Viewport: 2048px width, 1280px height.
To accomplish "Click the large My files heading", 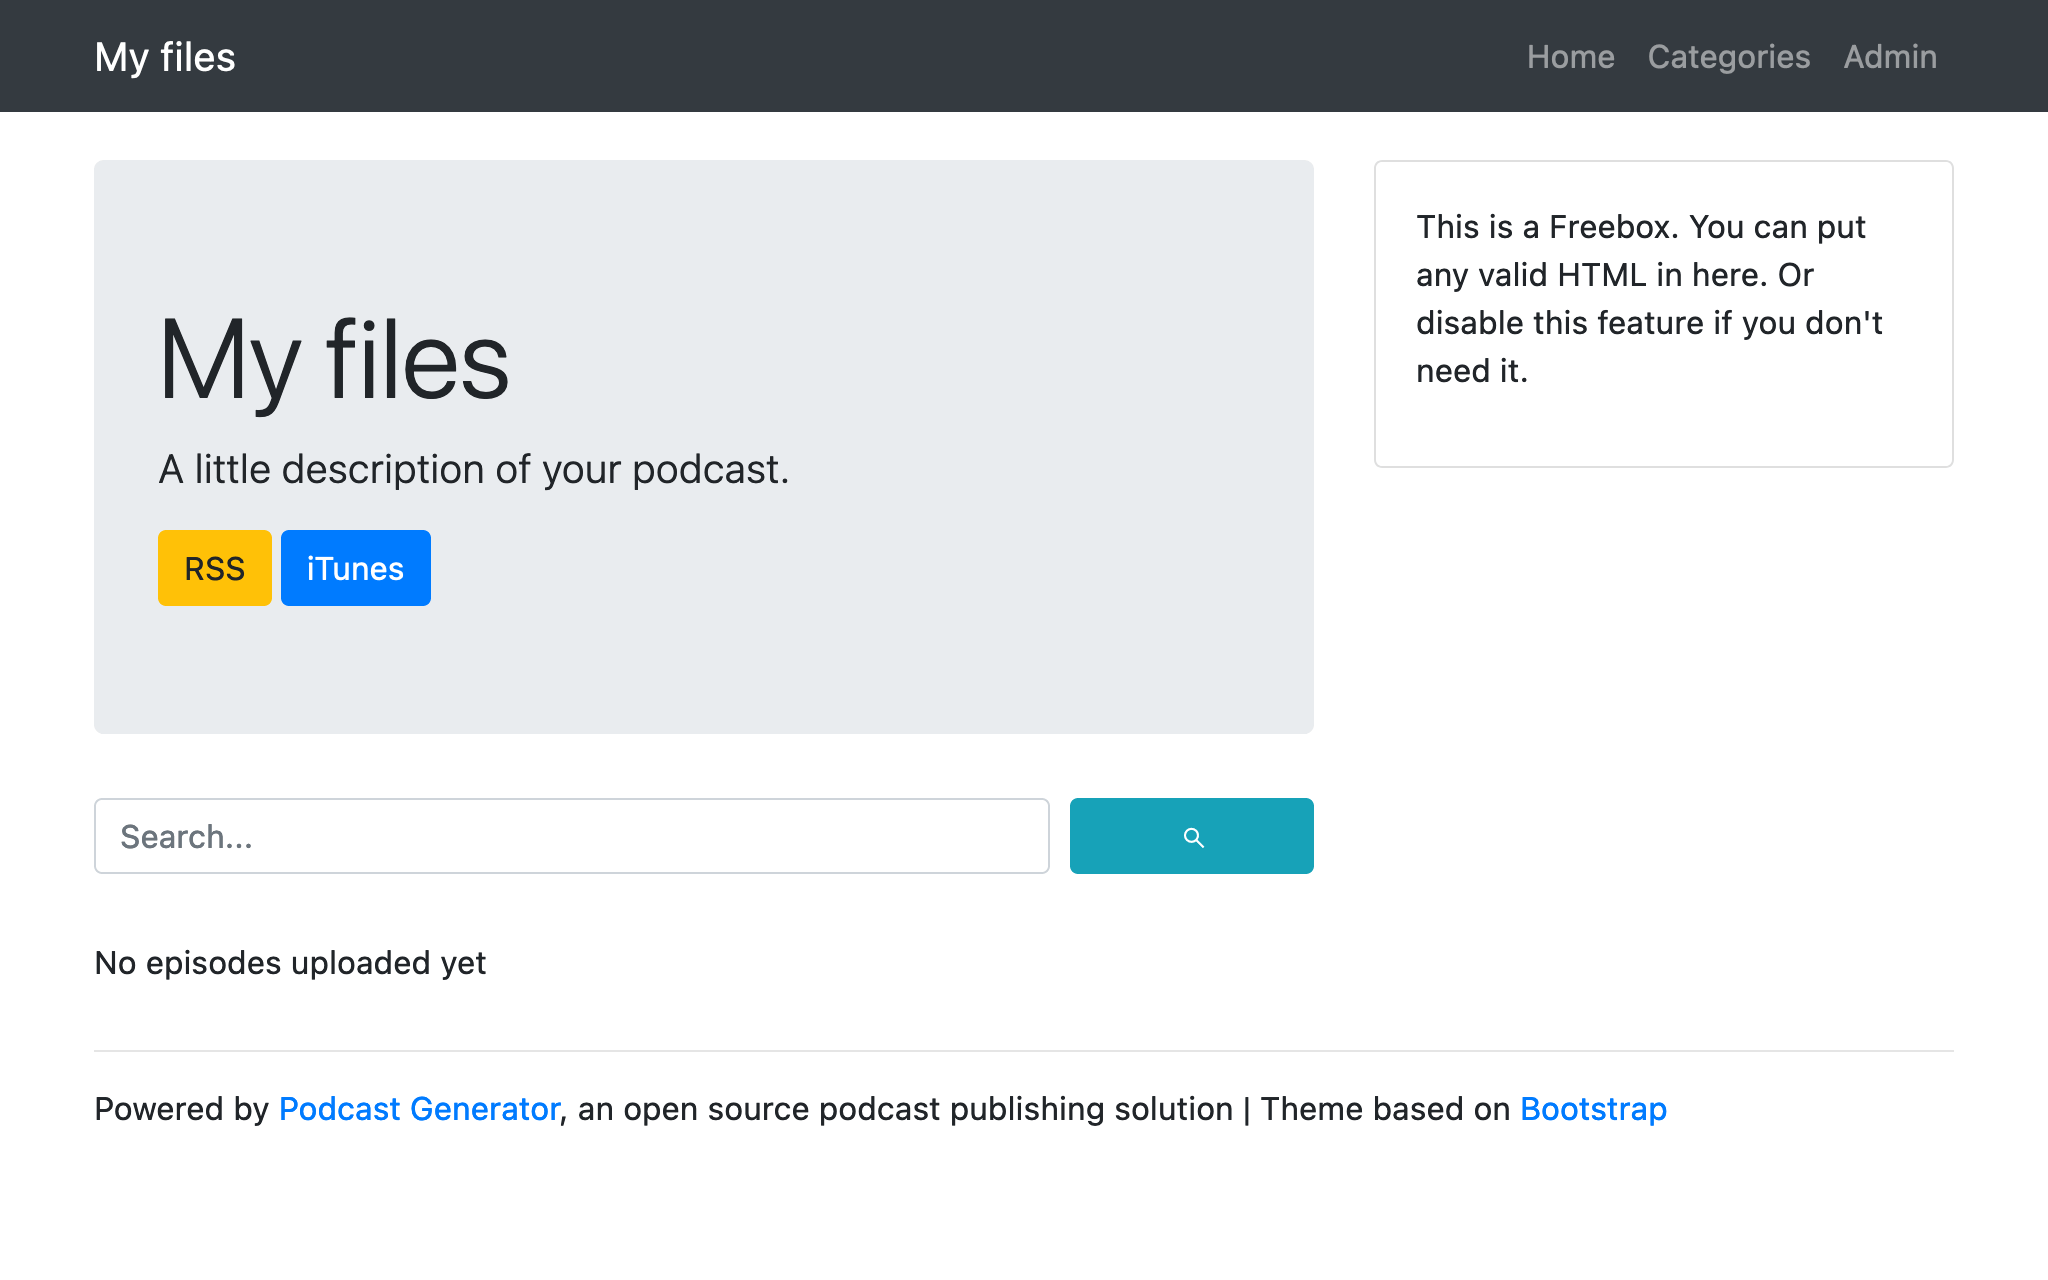I will pos(334,360).
